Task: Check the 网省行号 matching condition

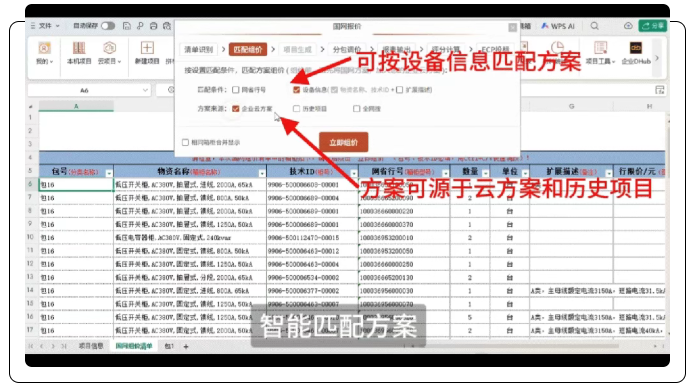Action: (236, 90)
